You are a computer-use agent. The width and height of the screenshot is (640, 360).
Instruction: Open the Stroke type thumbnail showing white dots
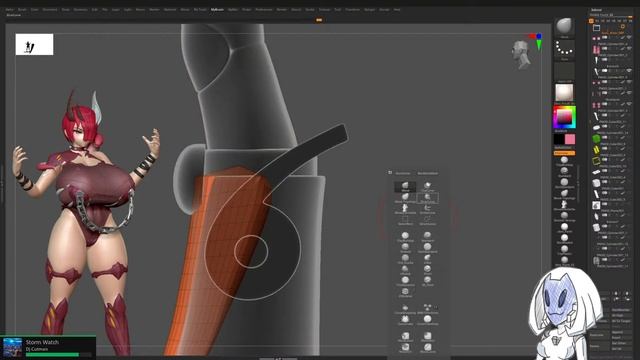pyautogui.click(x=564, y=49)
